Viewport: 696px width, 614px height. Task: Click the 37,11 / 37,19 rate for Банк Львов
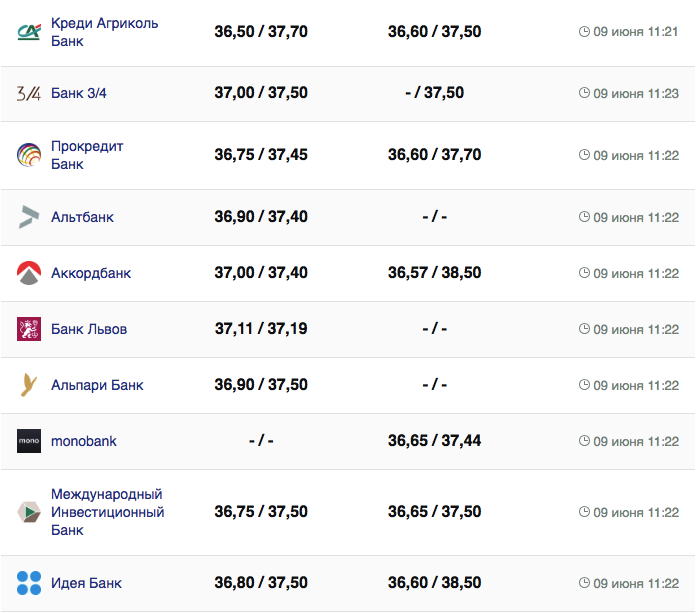point(261,329)
